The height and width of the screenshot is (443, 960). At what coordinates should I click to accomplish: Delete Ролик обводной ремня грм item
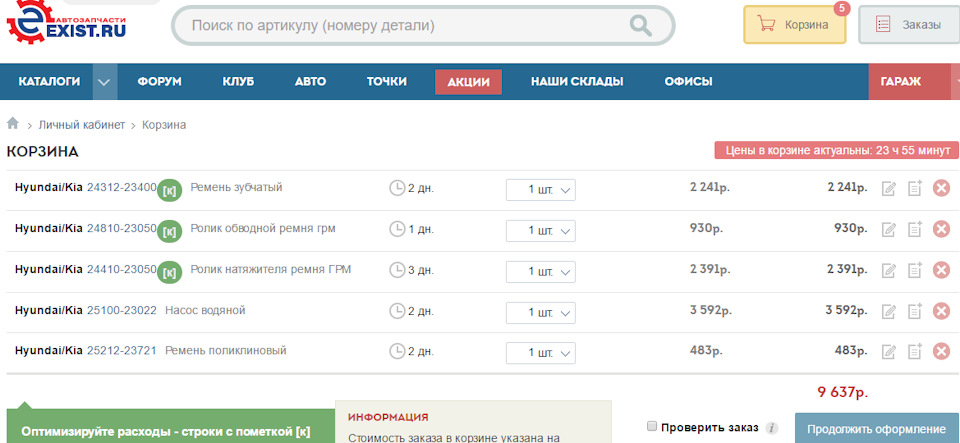tap(941, 229)
